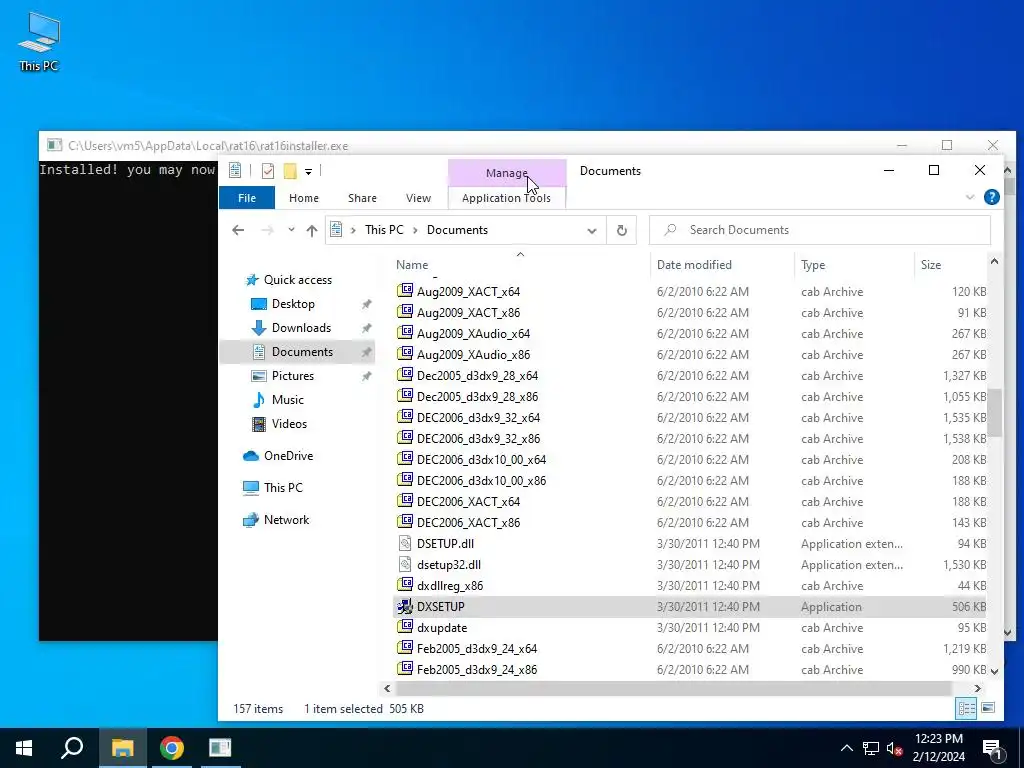Image resolution: width=1024 pixels, height=768 pixels.
Task: Click the Properties icon in quick access toolbar
Action: pyautogui.click(x=268, y=171)
